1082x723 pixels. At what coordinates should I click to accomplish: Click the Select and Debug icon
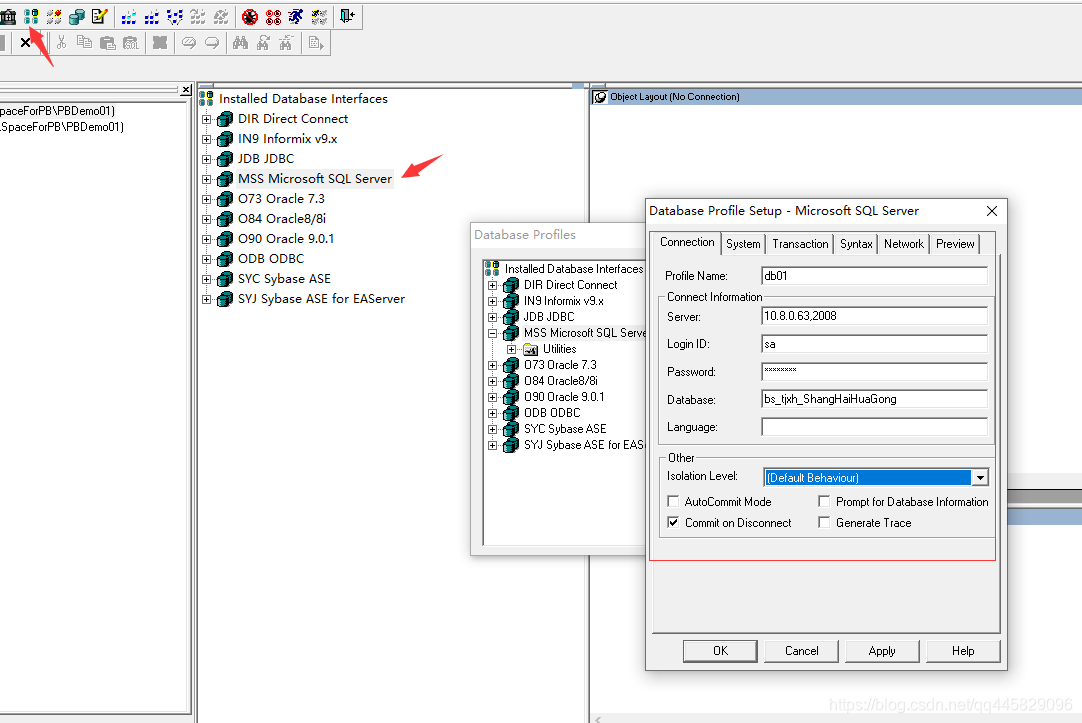[x=273, y=17]
